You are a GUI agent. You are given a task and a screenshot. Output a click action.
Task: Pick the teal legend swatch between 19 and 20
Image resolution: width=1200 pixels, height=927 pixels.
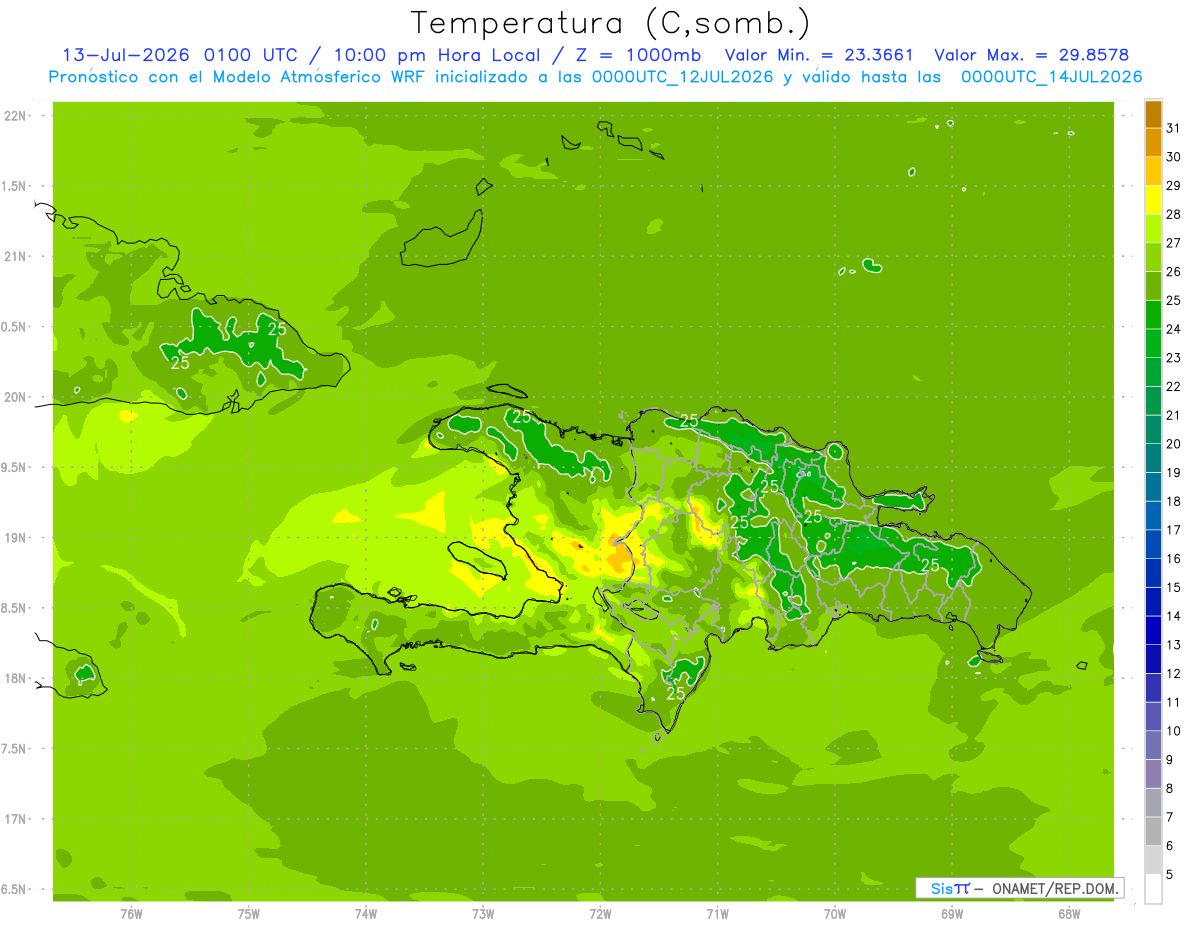1153,458
